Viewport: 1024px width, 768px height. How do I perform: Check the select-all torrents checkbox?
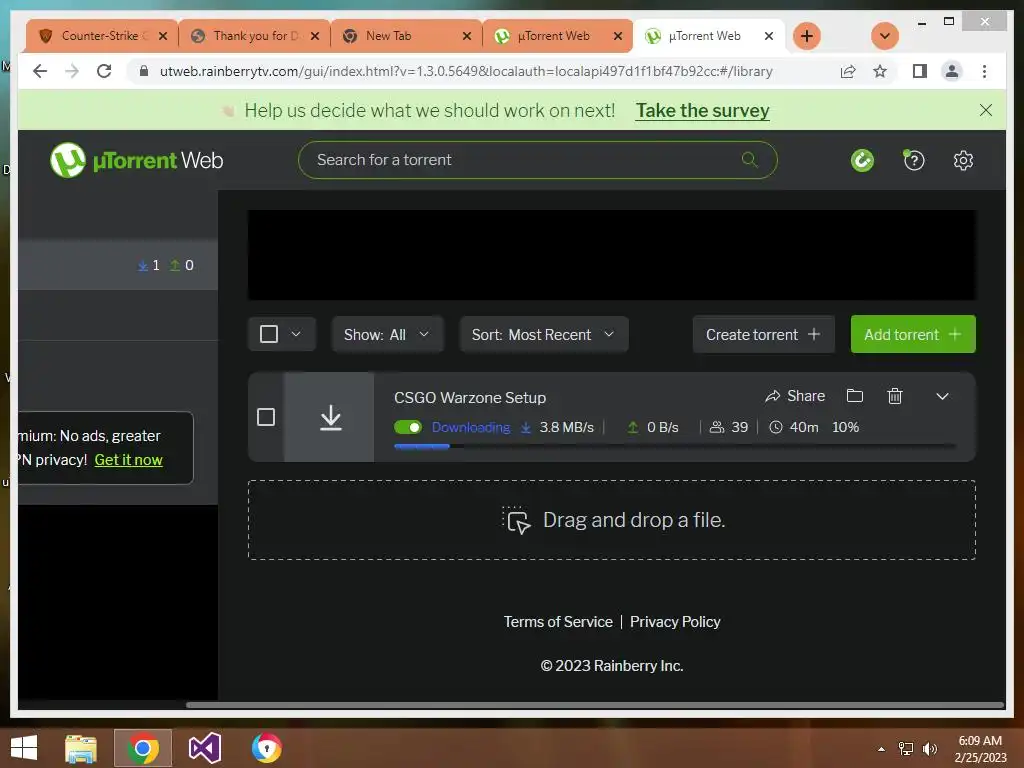tap(268, 334)
